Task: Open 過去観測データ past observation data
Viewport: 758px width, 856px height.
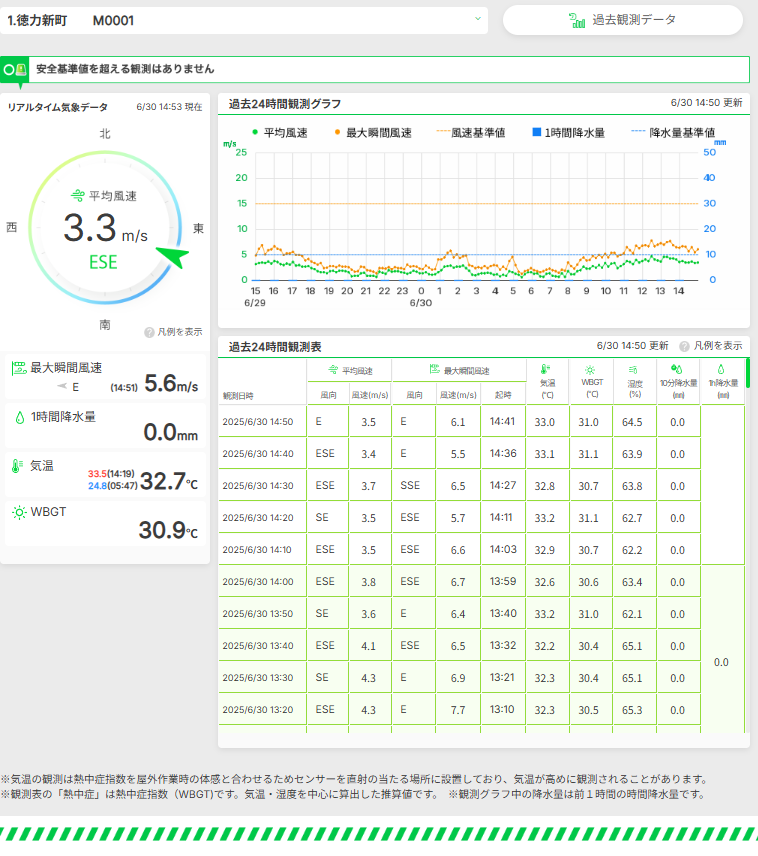Action: (623, 20)
